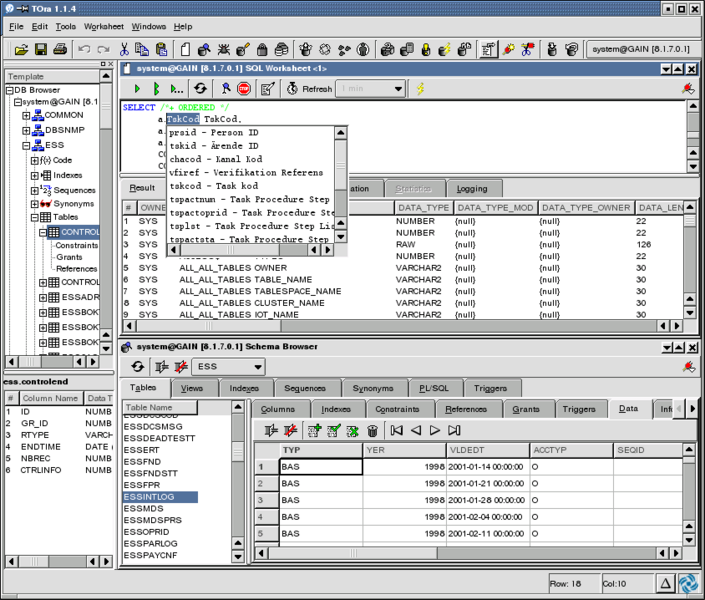Open the refresh interval dropdown
Image resolution: width=705 pixels, height=600 pixels.
tap(371, 89)
